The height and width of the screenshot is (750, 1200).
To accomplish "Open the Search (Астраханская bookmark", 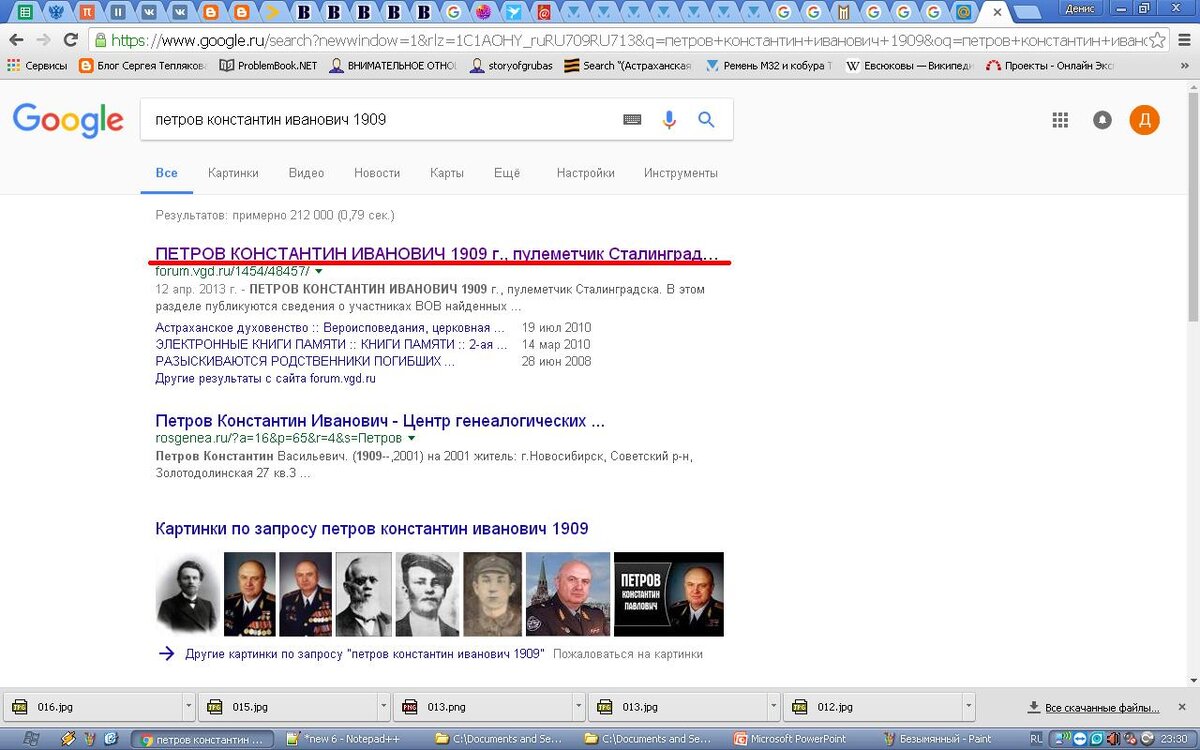I will click(x=628, y=66).
